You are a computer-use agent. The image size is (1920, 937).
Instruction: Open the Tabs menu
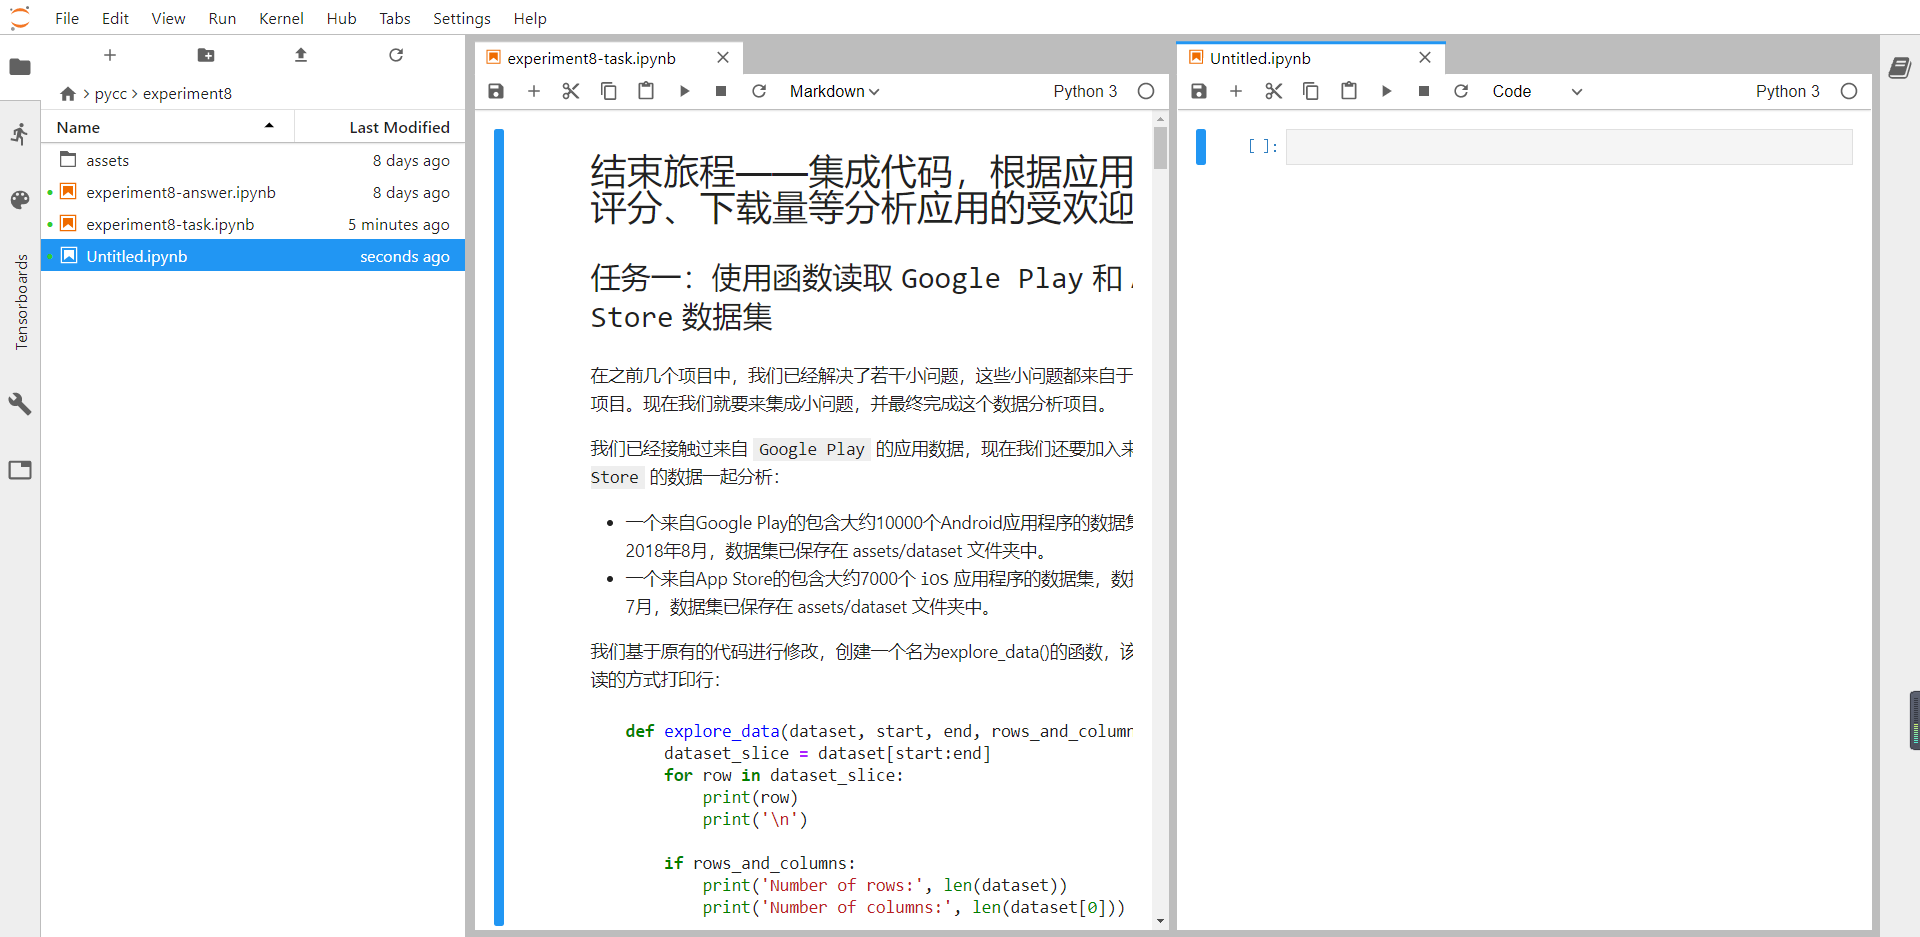point(395,18)
